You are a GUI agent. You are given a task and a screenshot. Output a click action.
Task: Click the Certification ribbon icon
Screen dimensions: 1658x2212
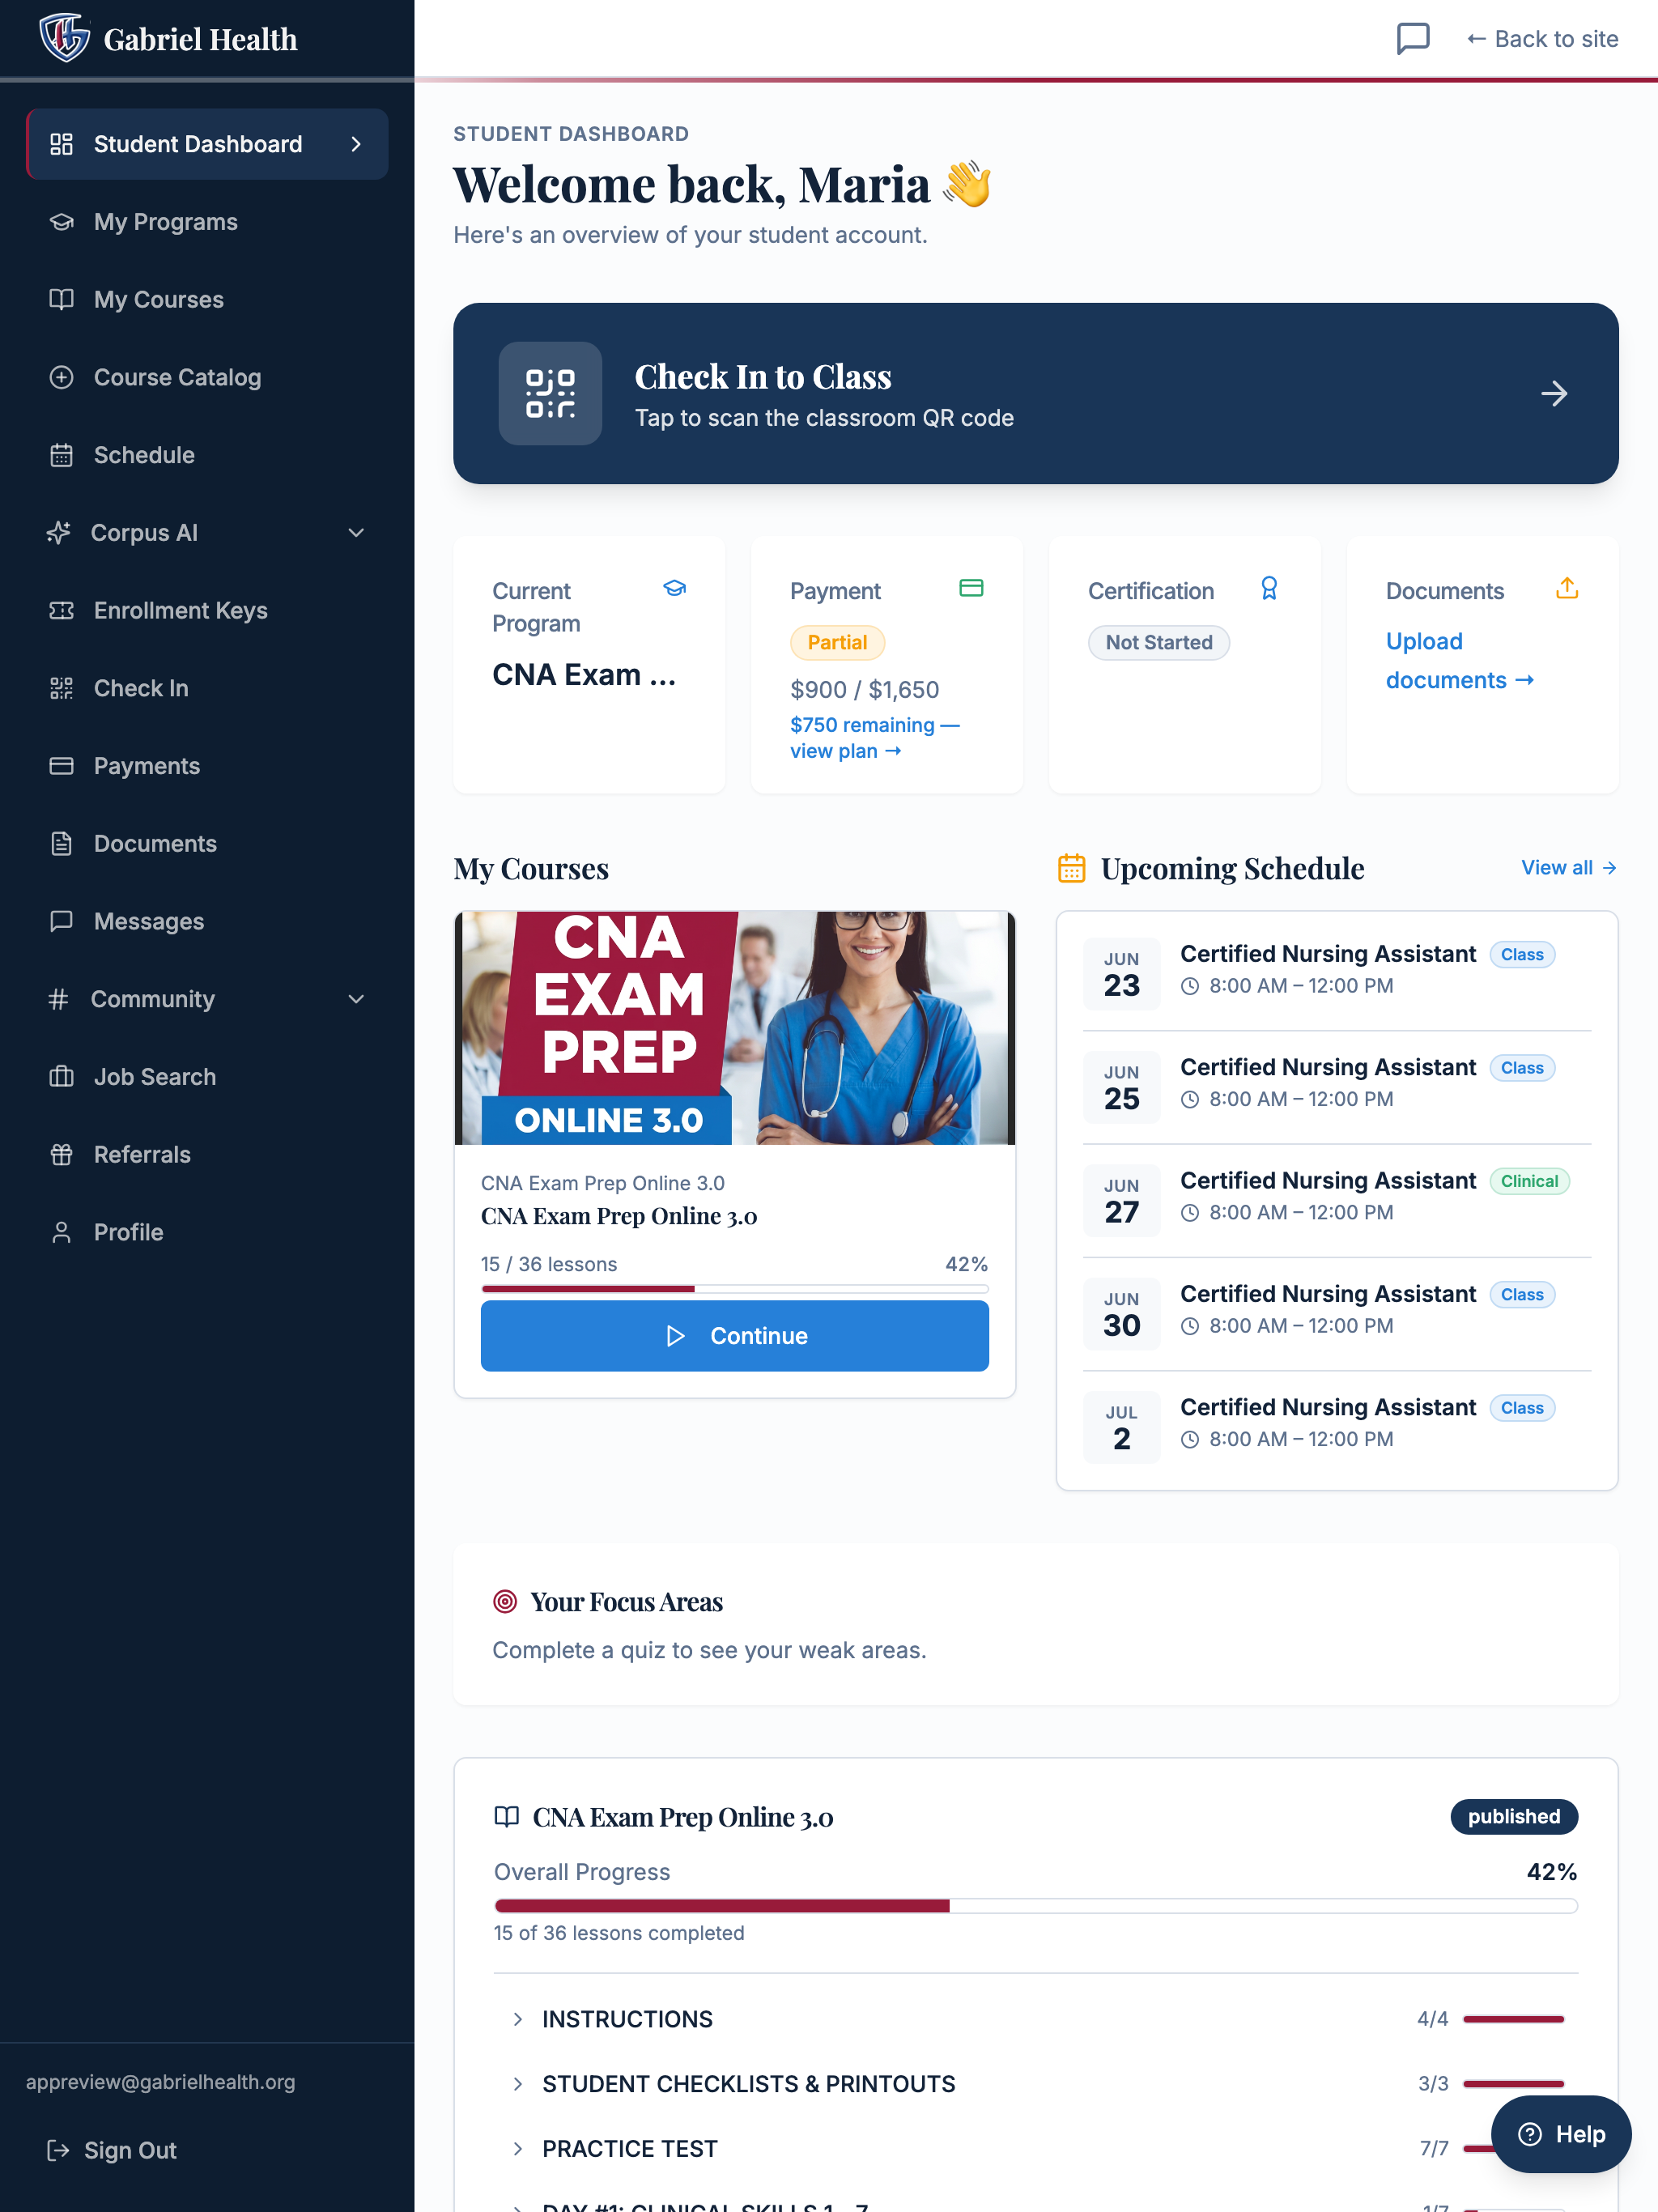click(x=1269, y=588)
